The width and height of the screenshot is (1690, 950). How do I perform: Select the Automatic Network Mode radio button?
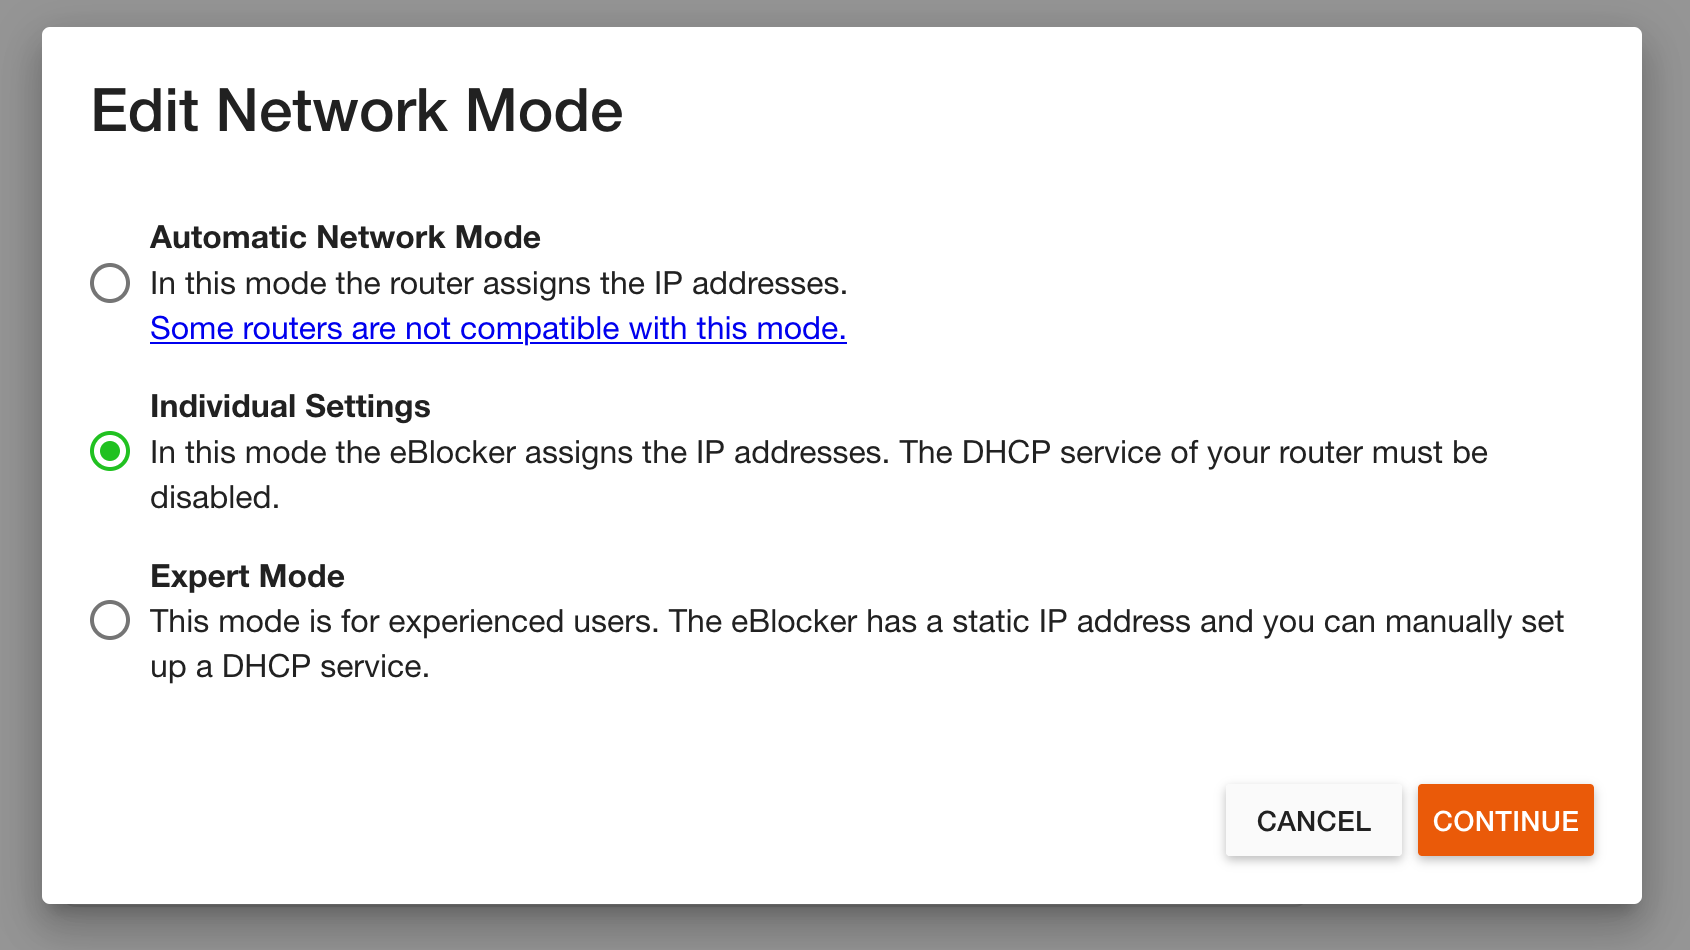pyautogui.click(x=110, y=283)
